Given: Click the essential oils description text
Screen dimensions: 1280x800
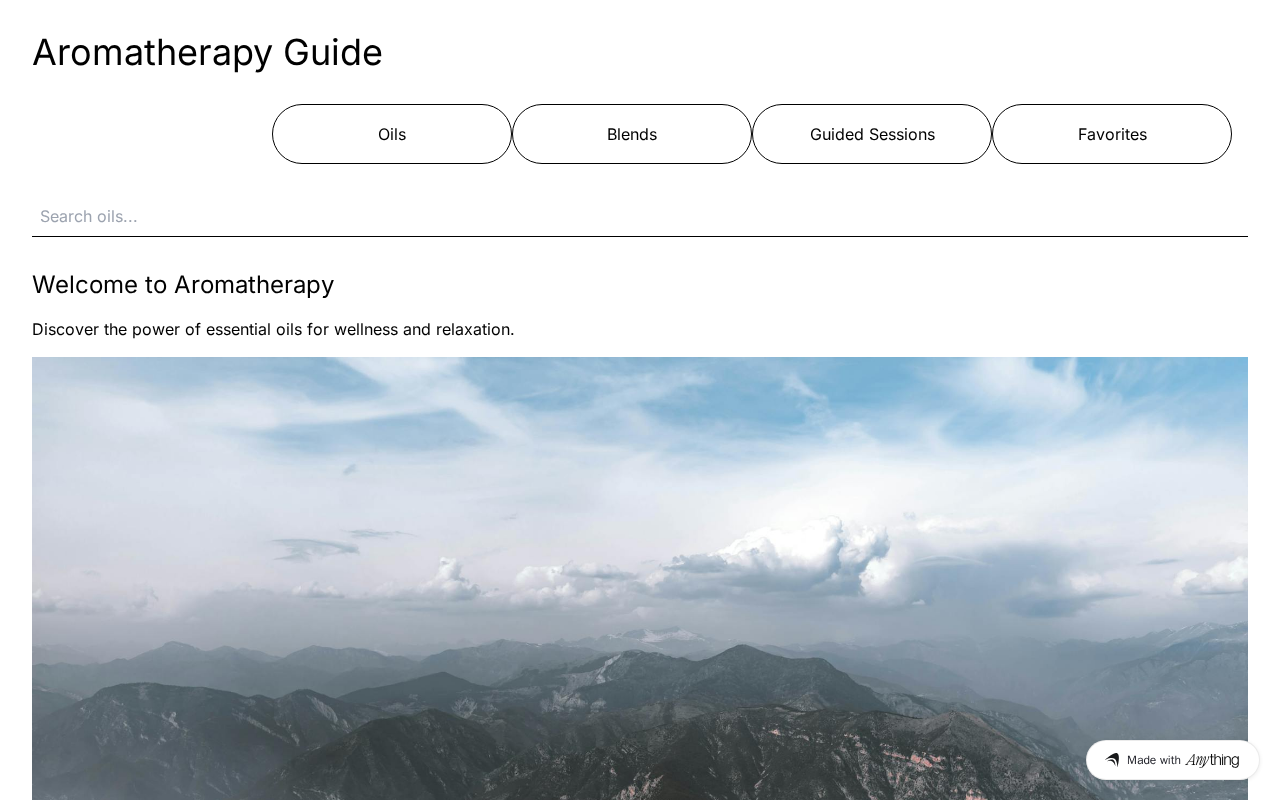Looking at the screenshot, I should (273, 329).
